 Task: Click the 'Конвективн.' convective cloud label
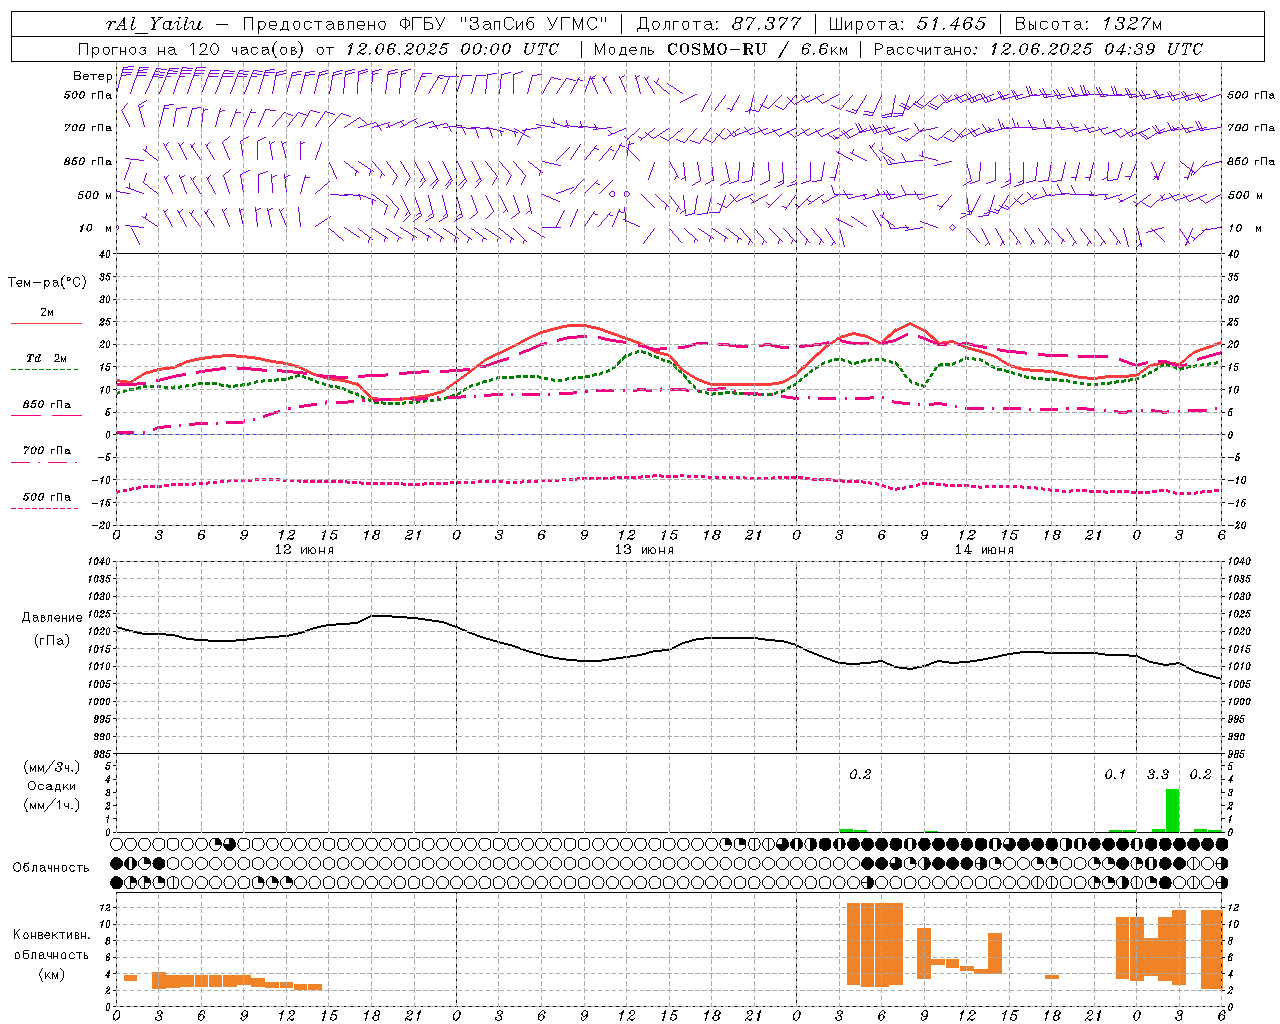(51, 935)
